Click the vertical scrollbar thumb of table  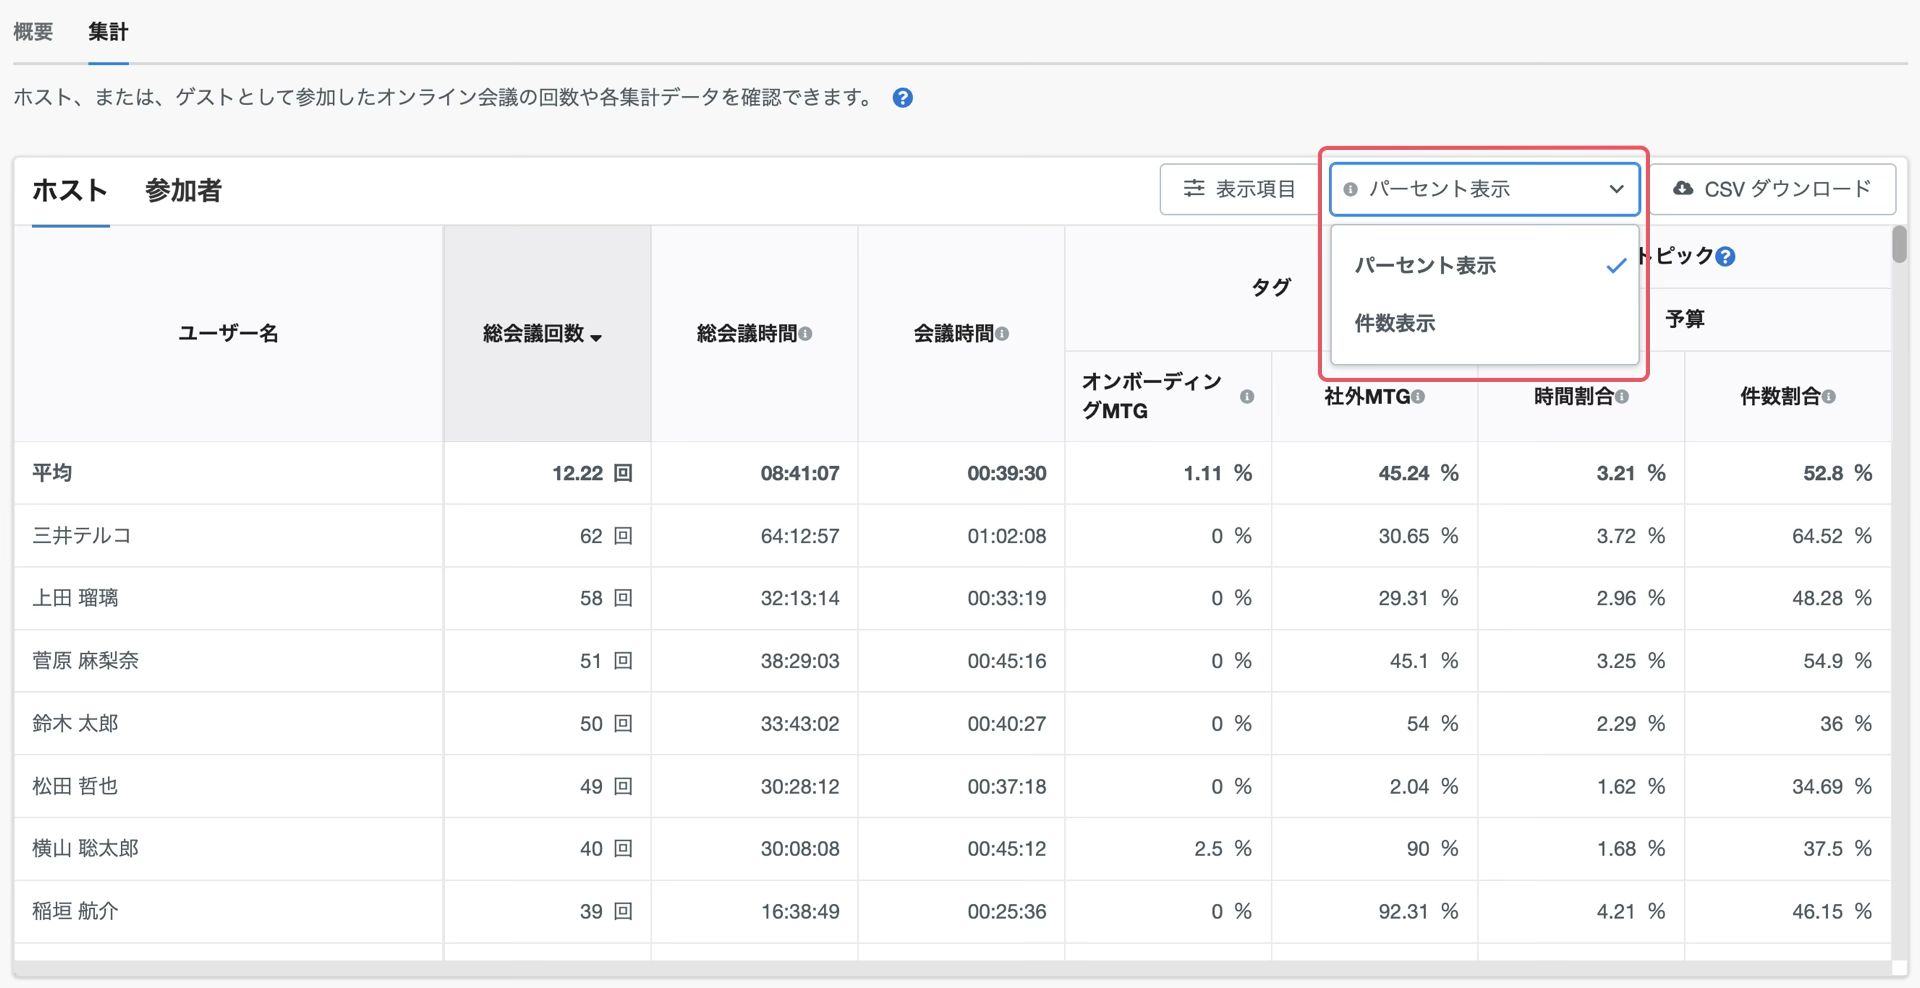1899,245
